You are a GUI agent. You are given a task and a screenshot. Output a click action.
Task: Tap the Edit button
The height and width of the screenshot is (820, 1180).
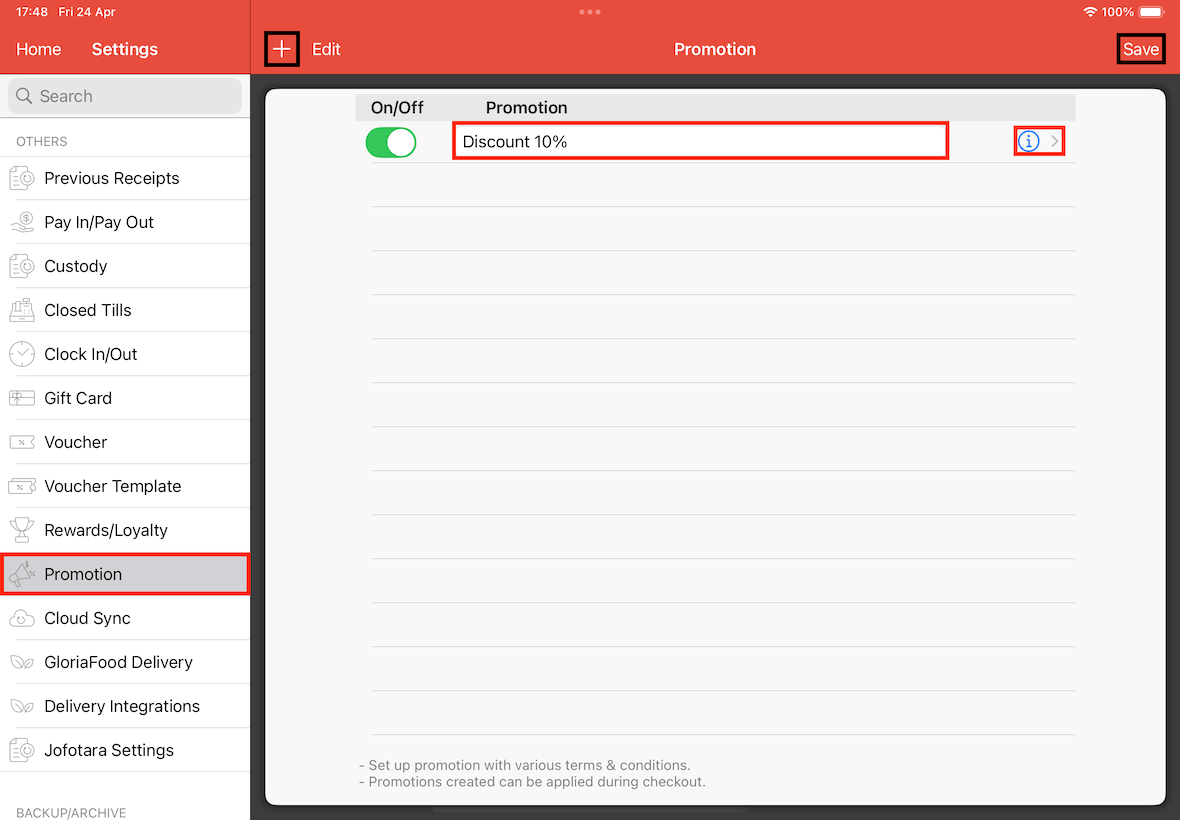327,49
